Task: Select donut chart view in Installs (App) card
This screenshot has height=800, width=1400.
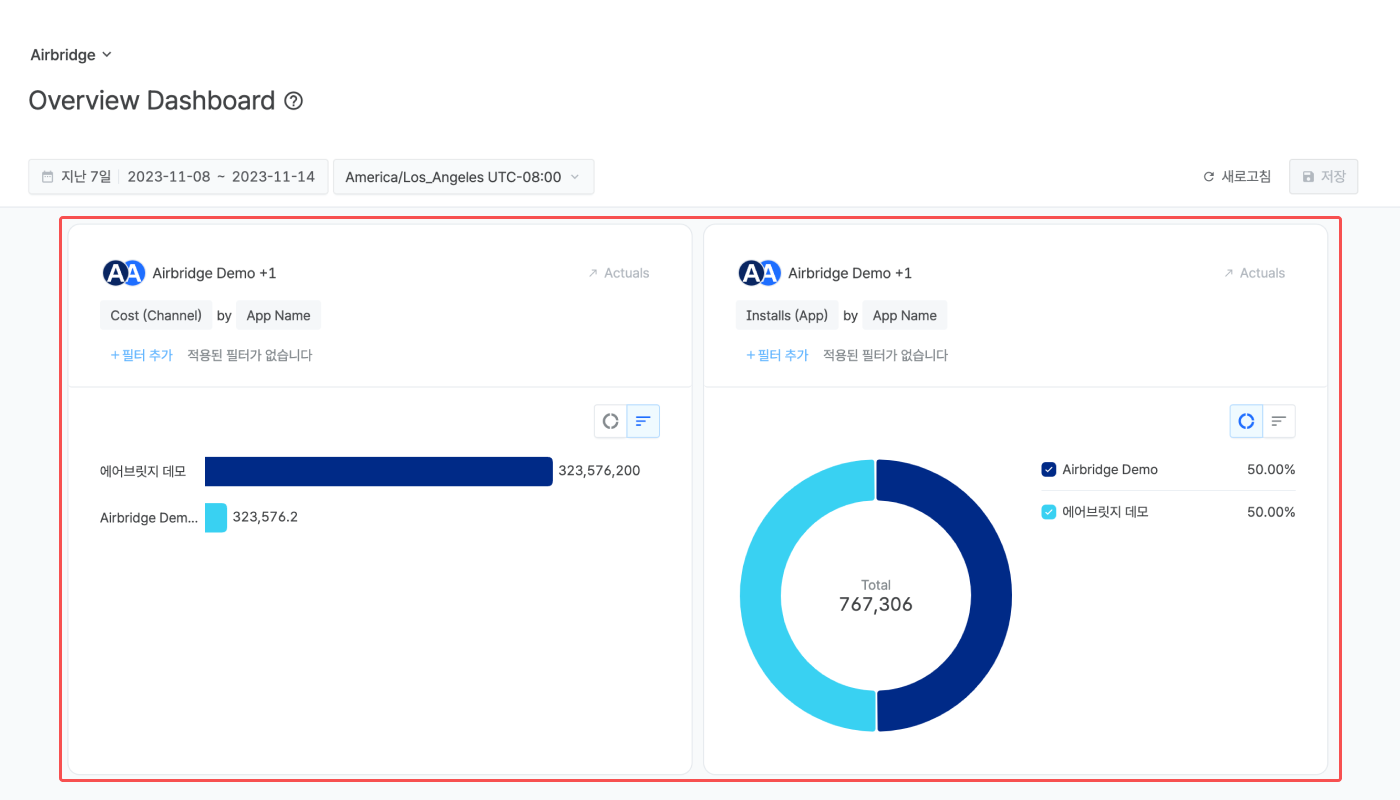Action: point(1246,422)
